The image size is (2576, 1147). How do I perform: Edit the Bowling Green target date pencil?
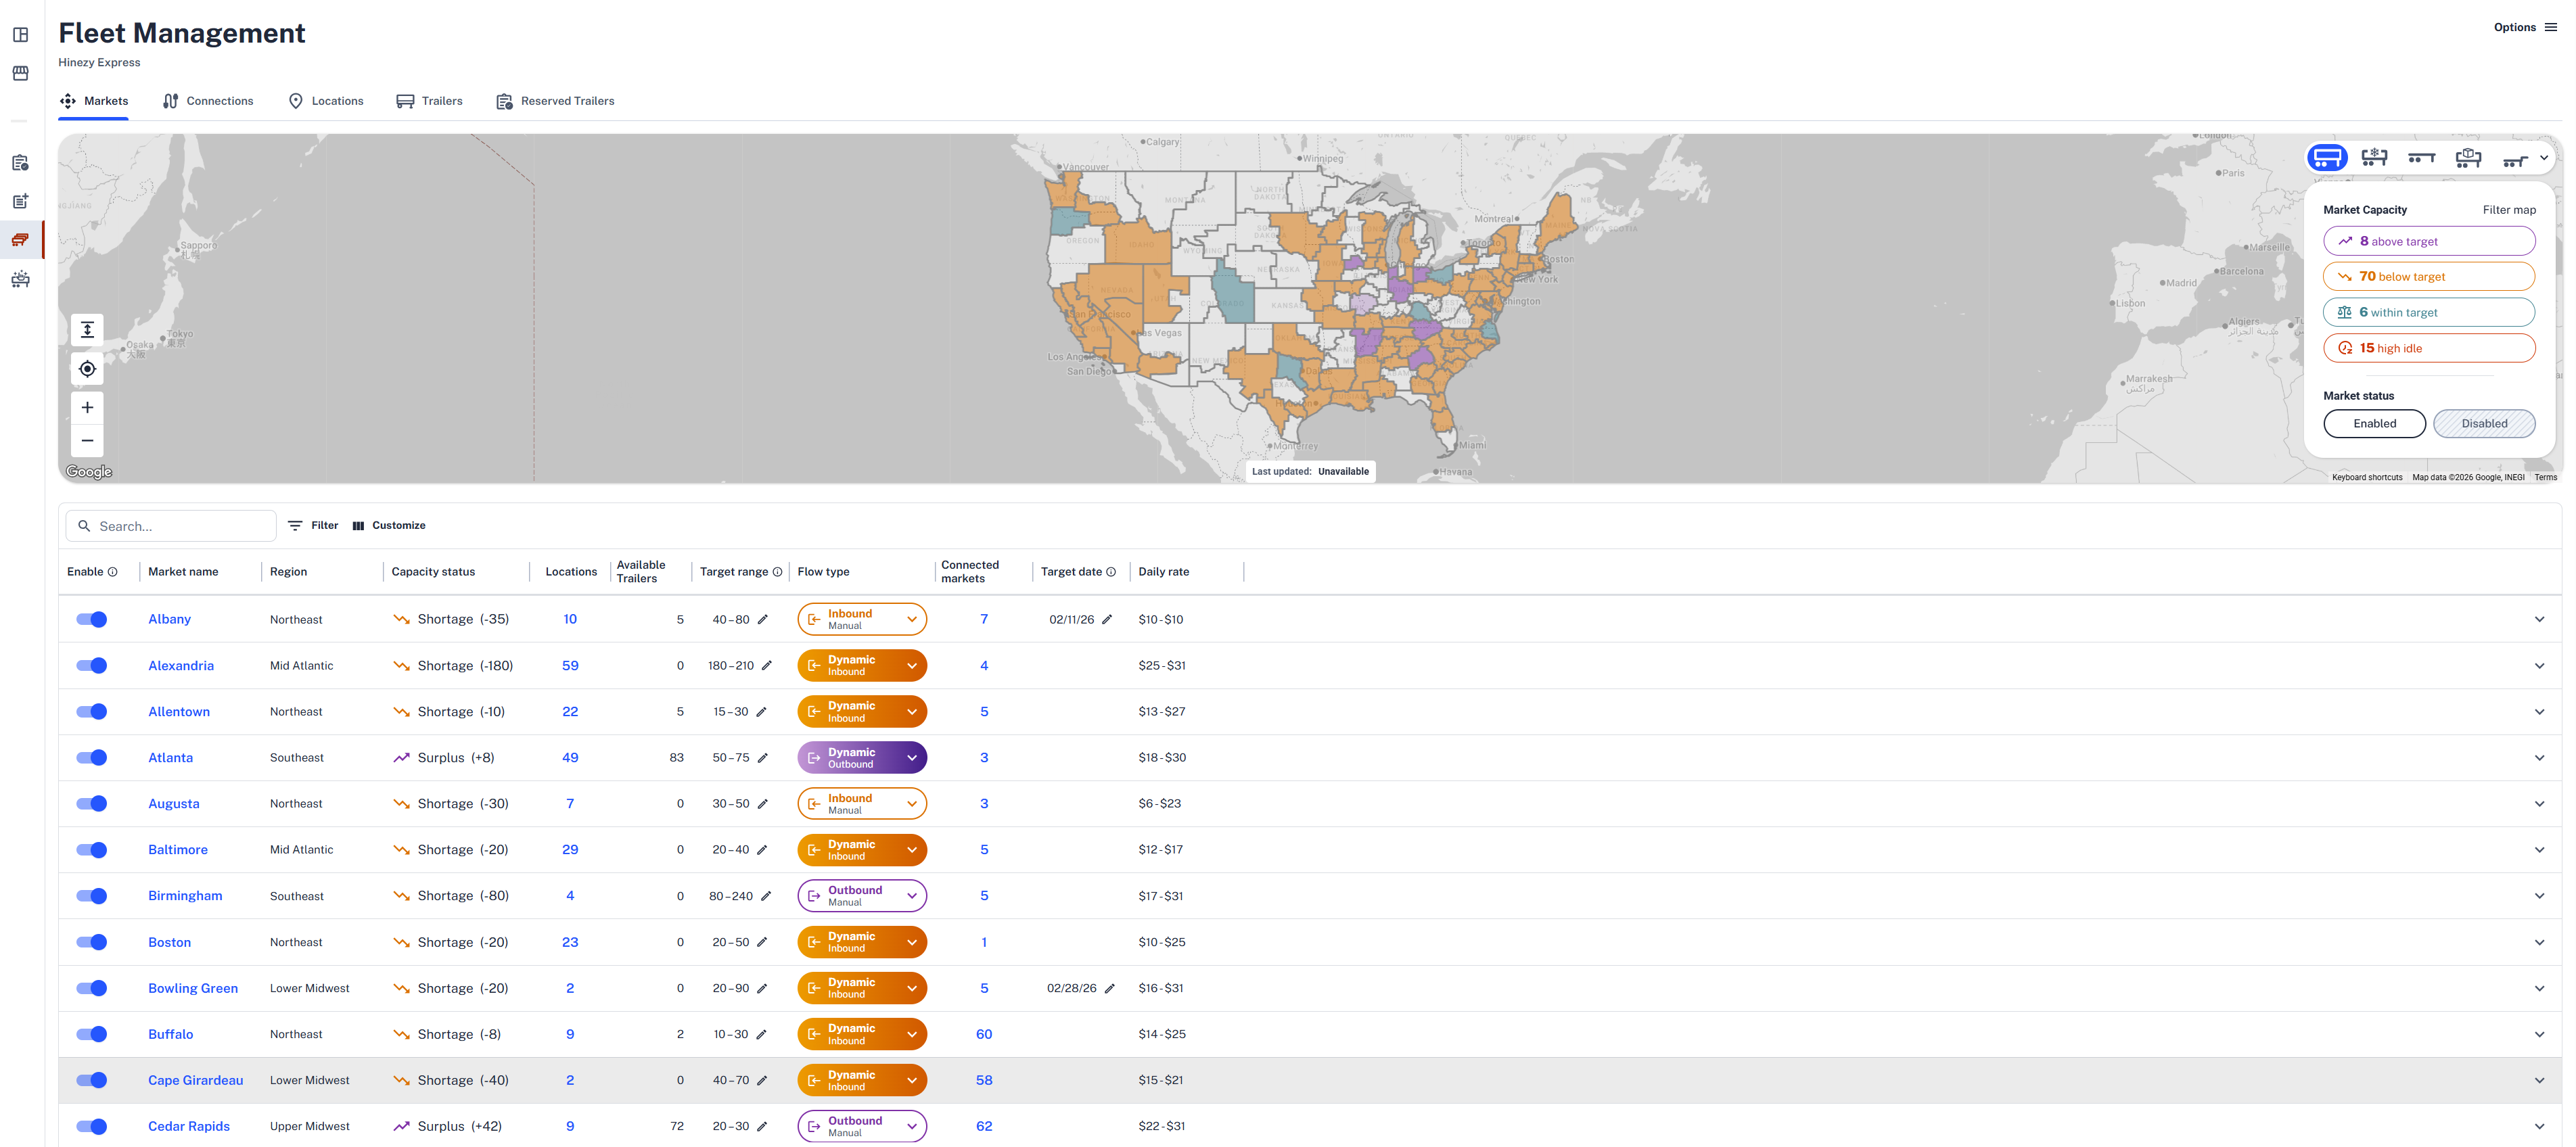point(1109,989)
